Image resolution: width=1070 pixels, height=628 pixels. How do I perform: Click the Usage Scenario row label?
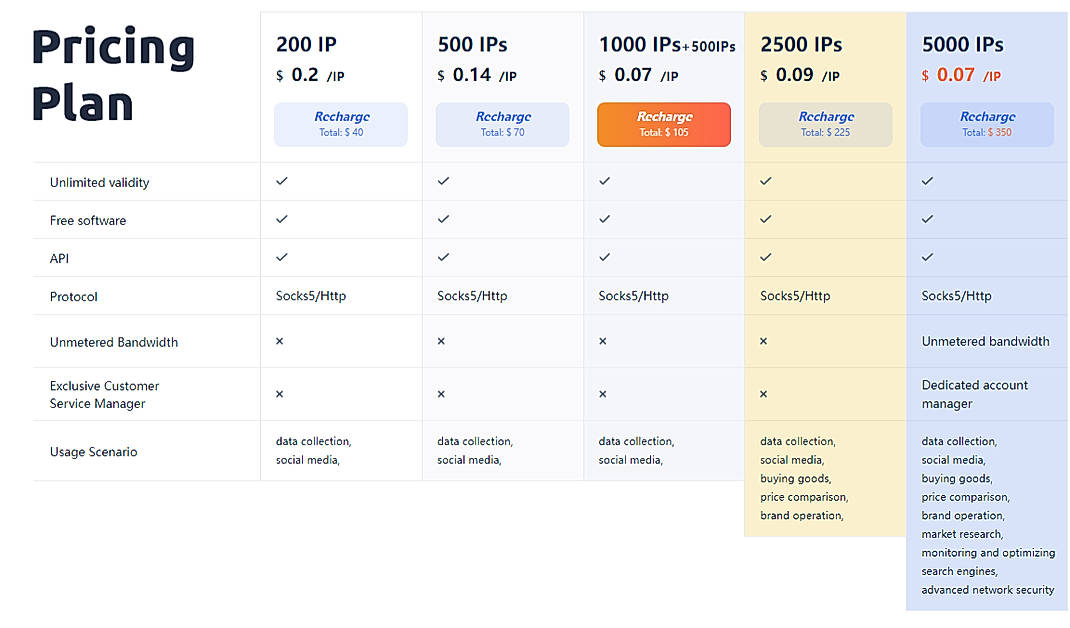click(93, 452)
